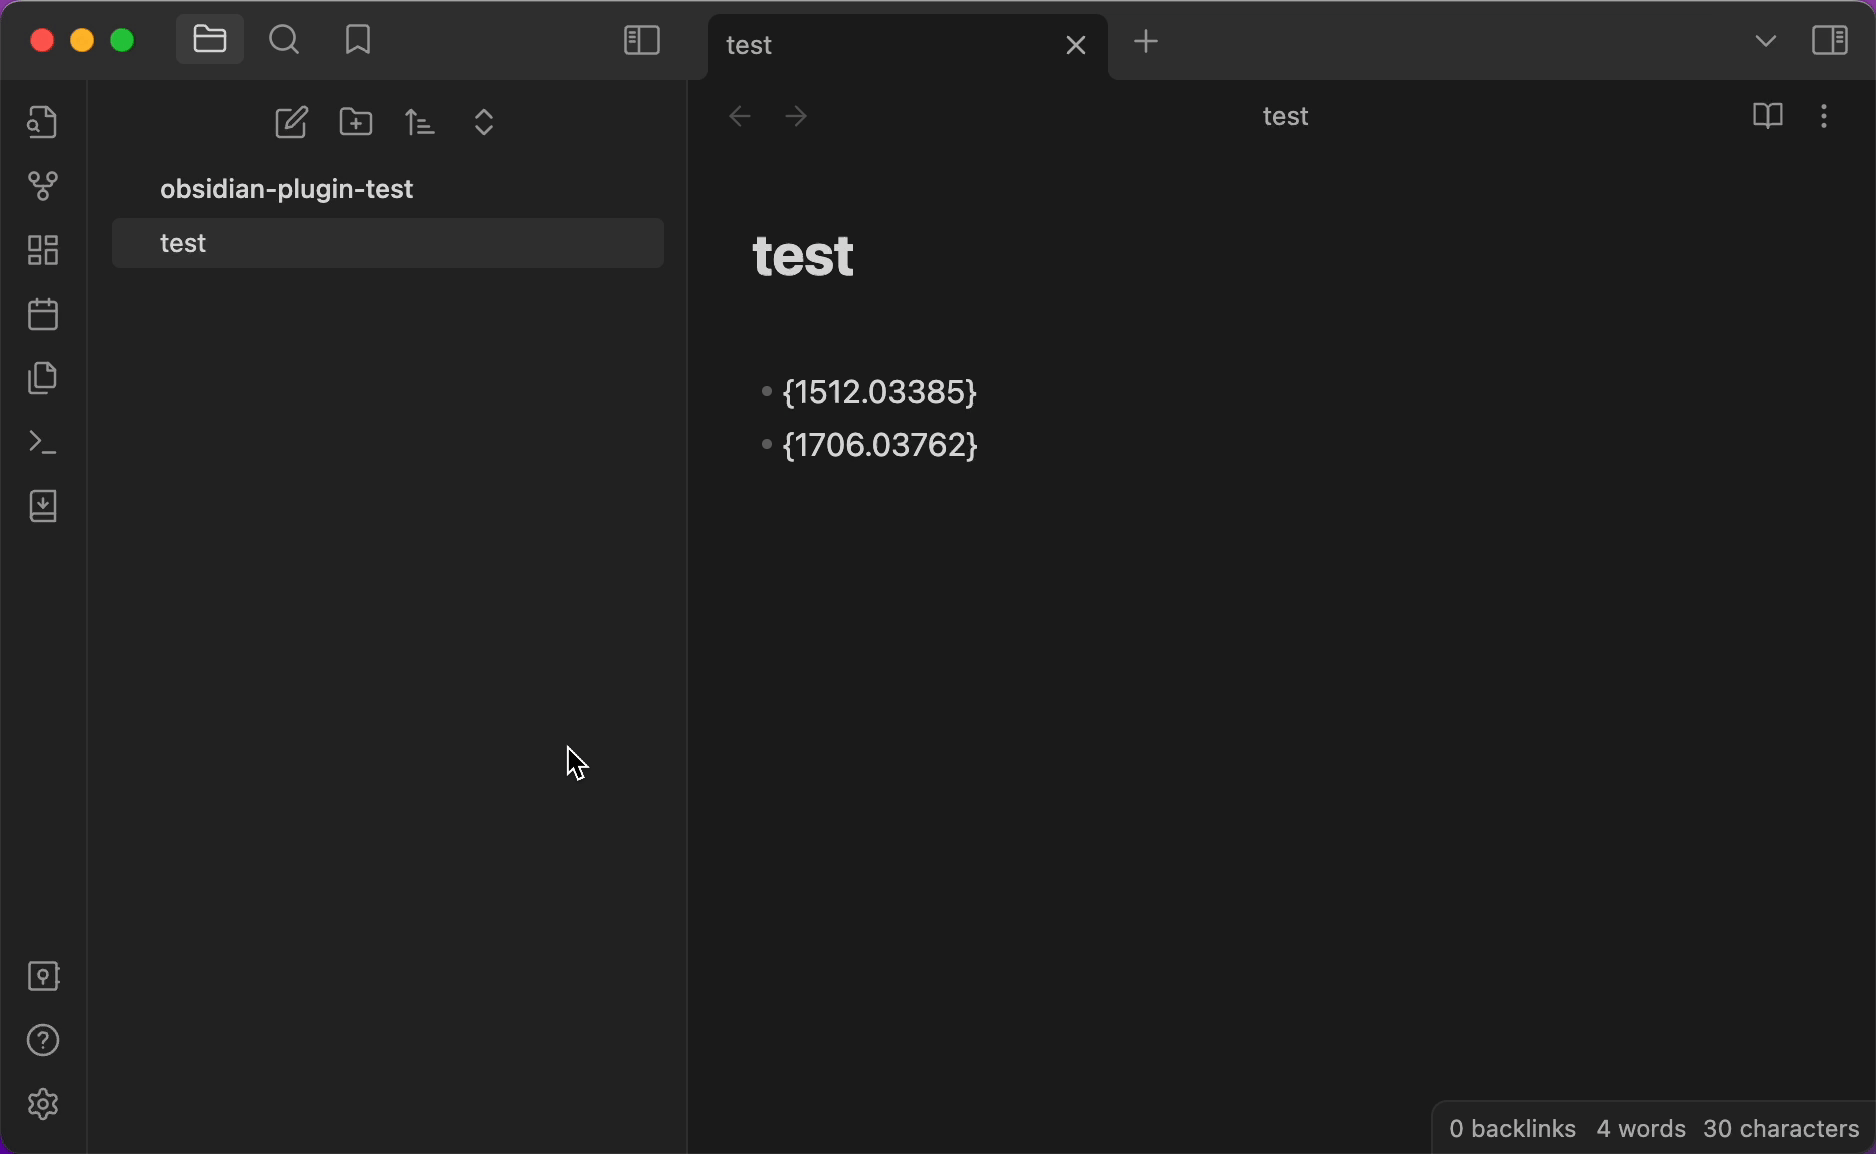
Task: Open today's daily note
Action: [42, 314]
